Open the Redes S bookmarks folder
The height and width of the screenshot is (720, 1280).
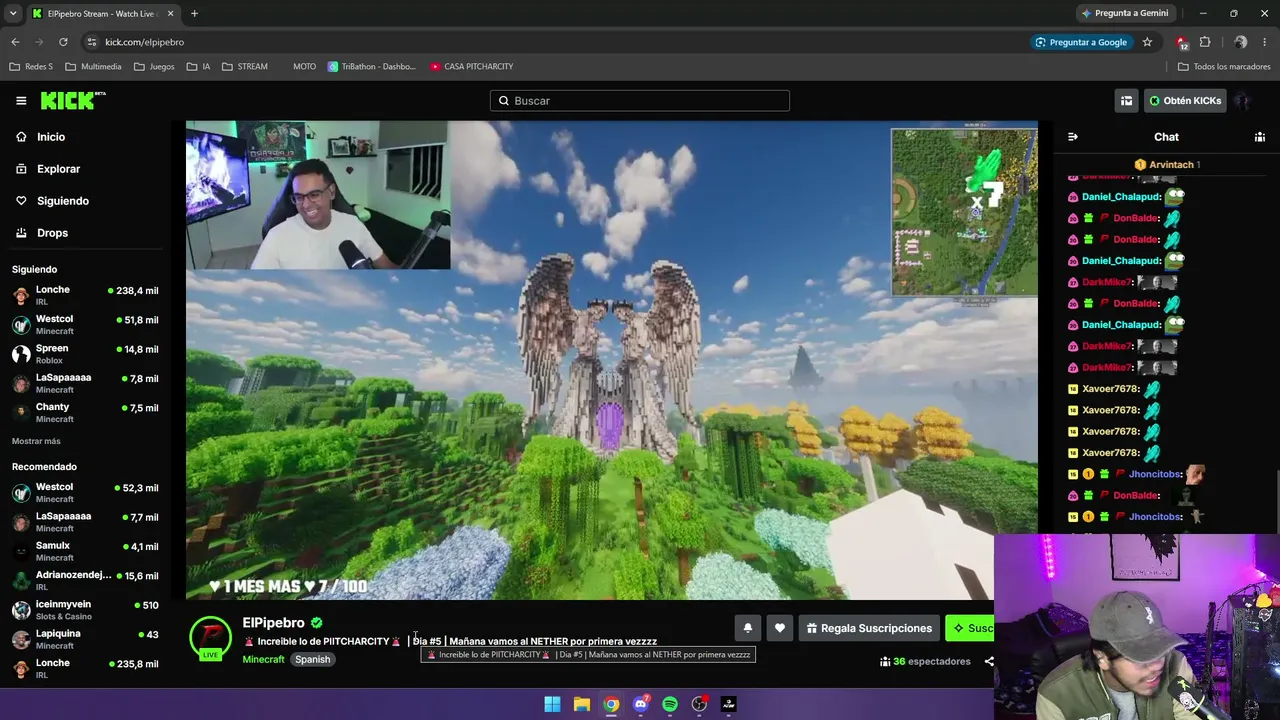(31, 66)
